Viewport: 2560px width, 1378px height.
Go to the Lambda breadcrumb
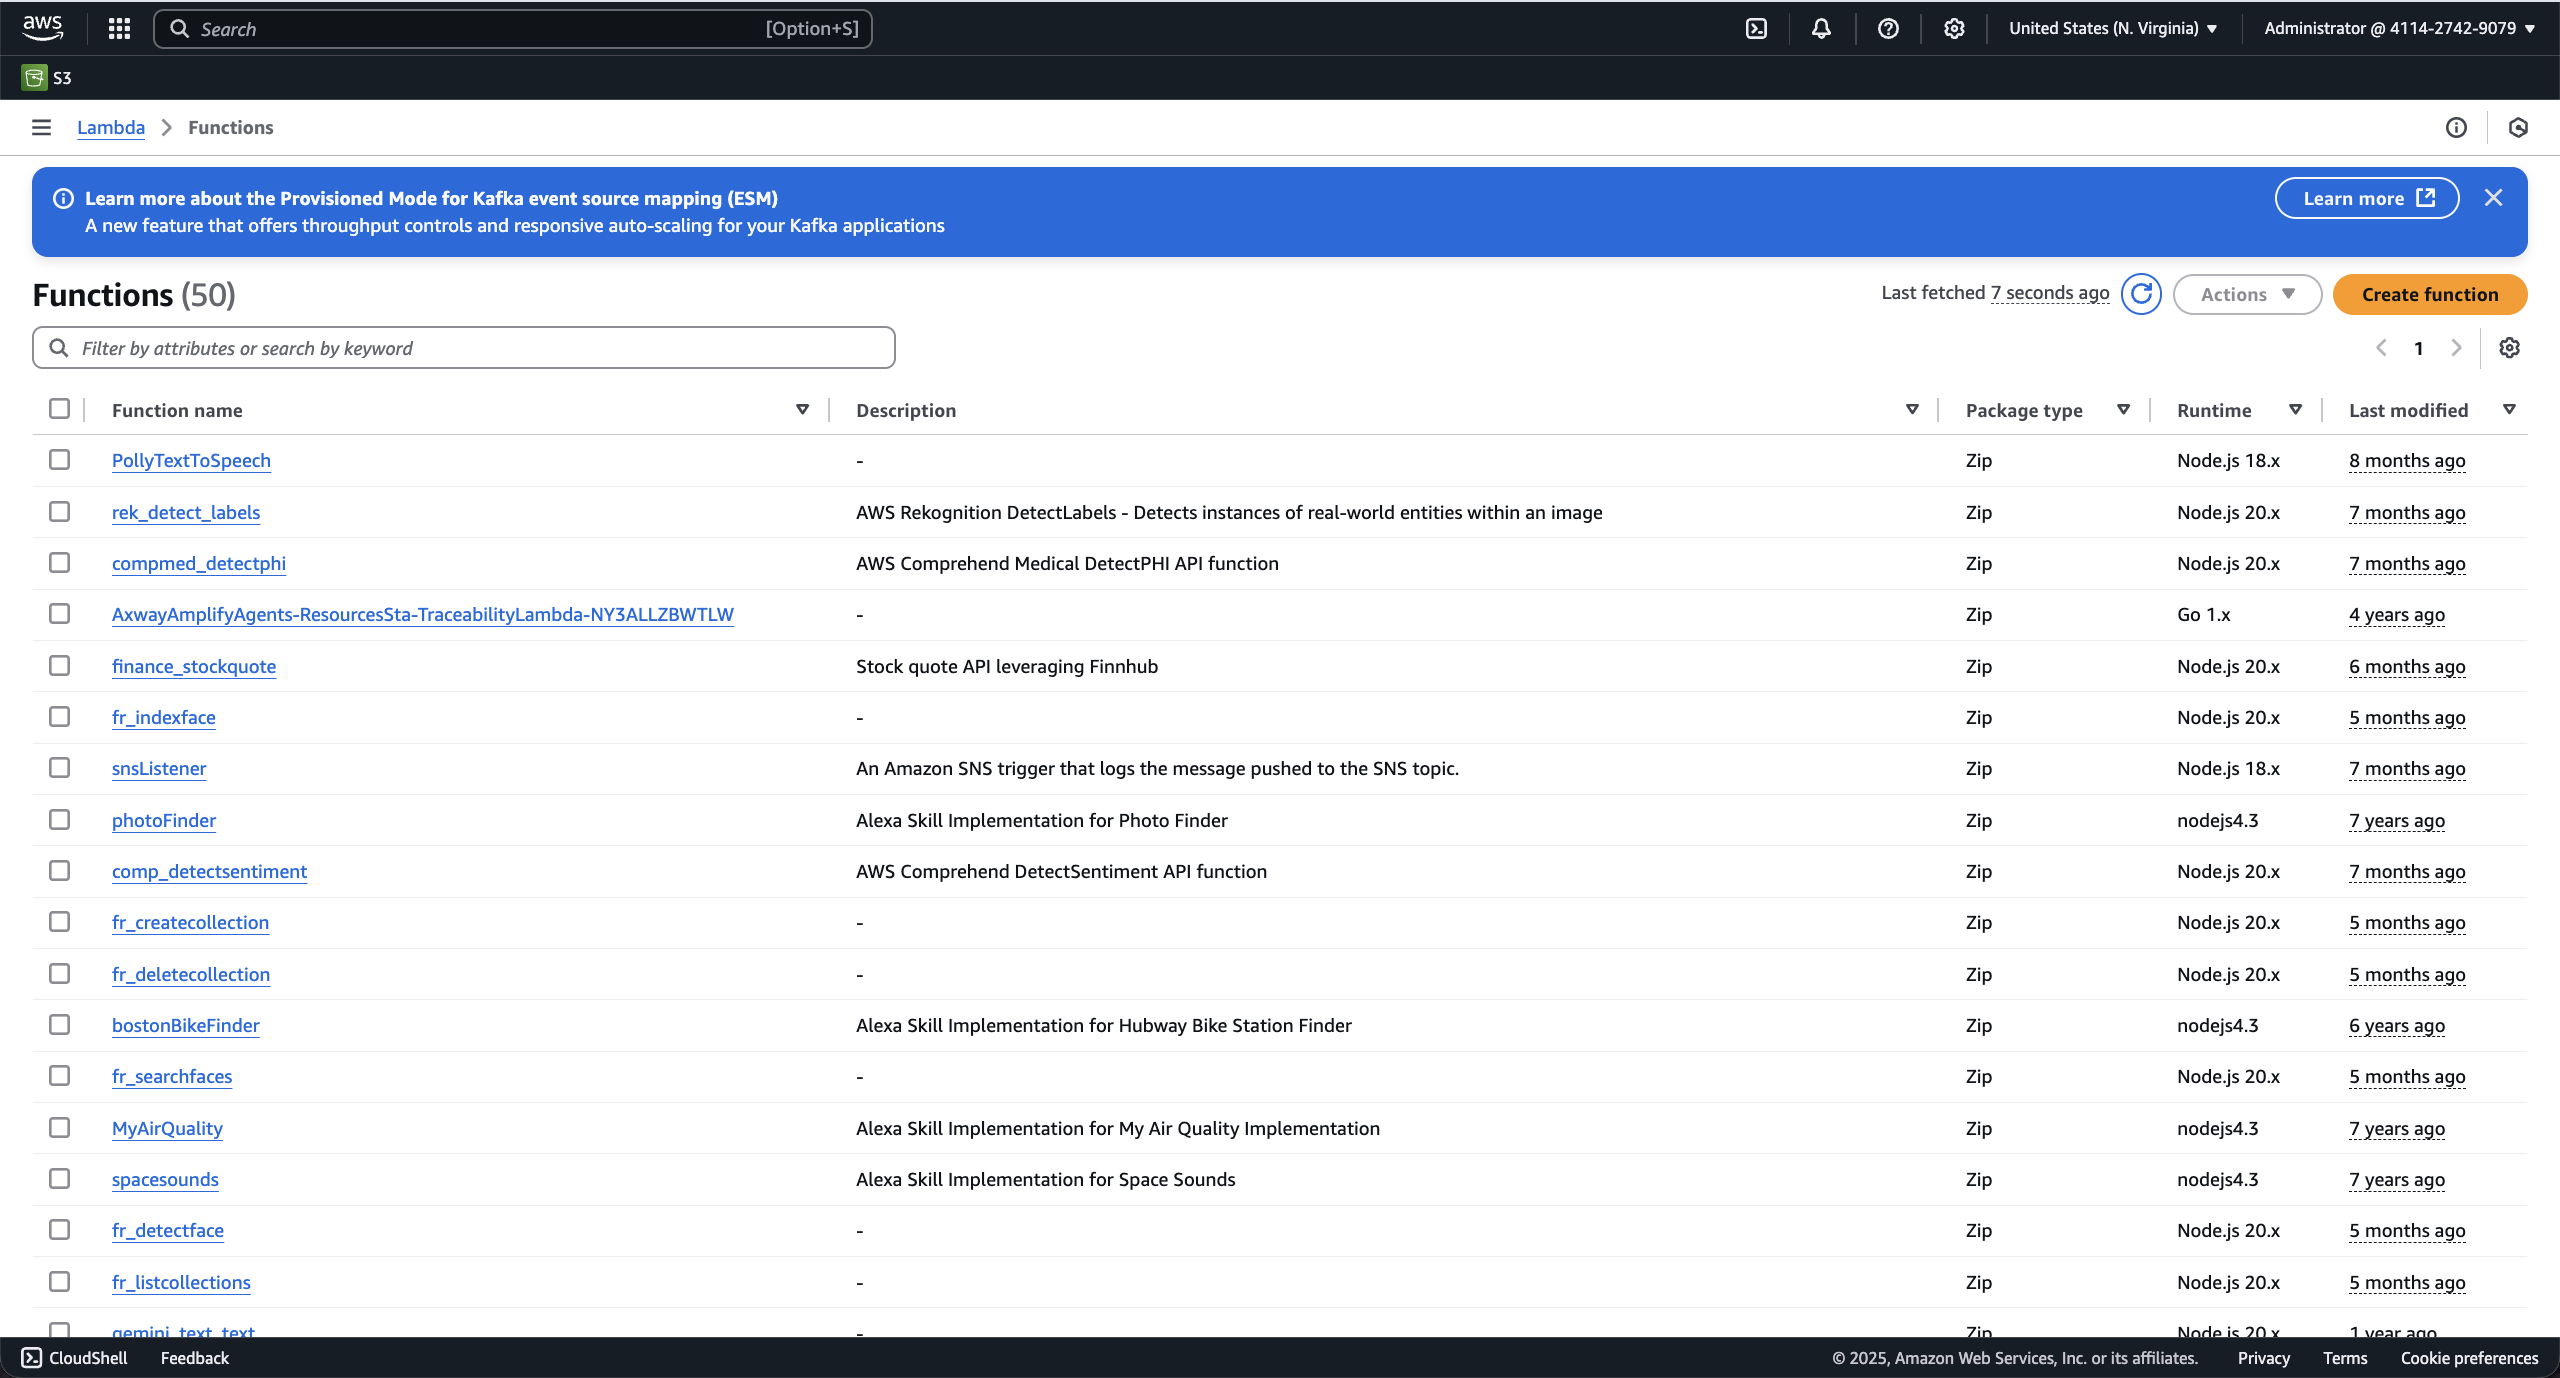(110, 127)
